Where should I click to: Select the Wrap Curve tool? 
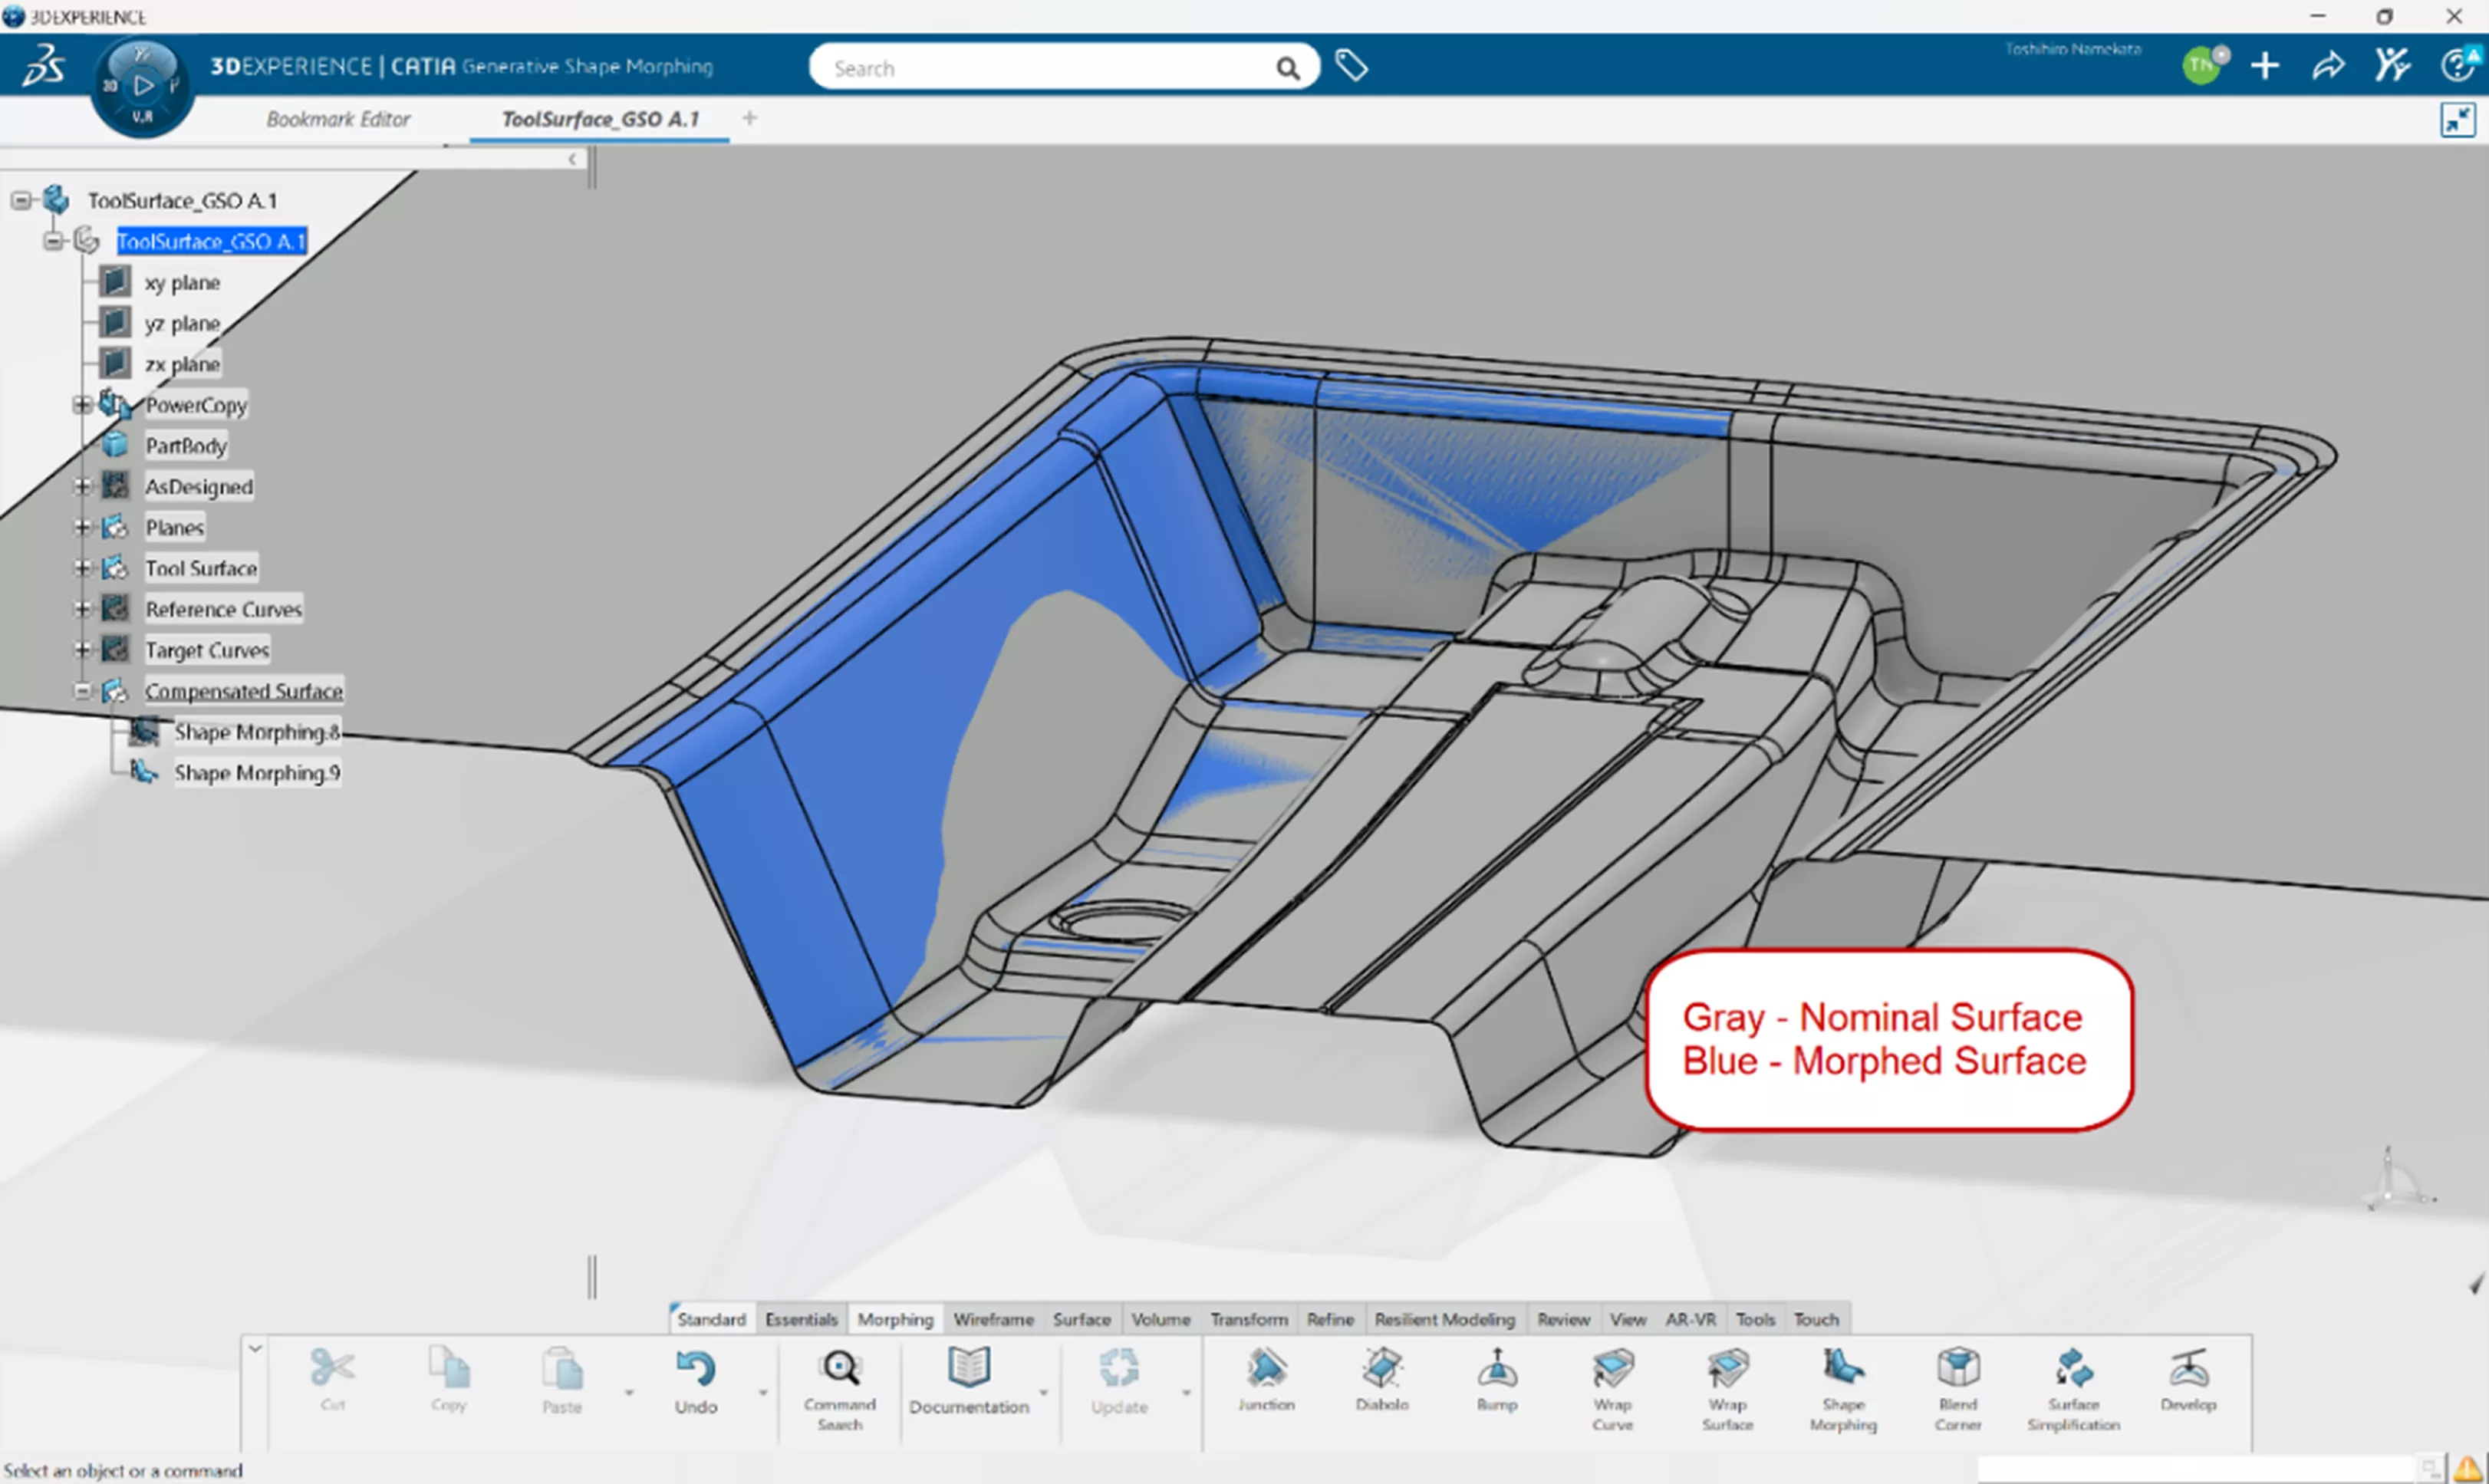[1612, 1370]
